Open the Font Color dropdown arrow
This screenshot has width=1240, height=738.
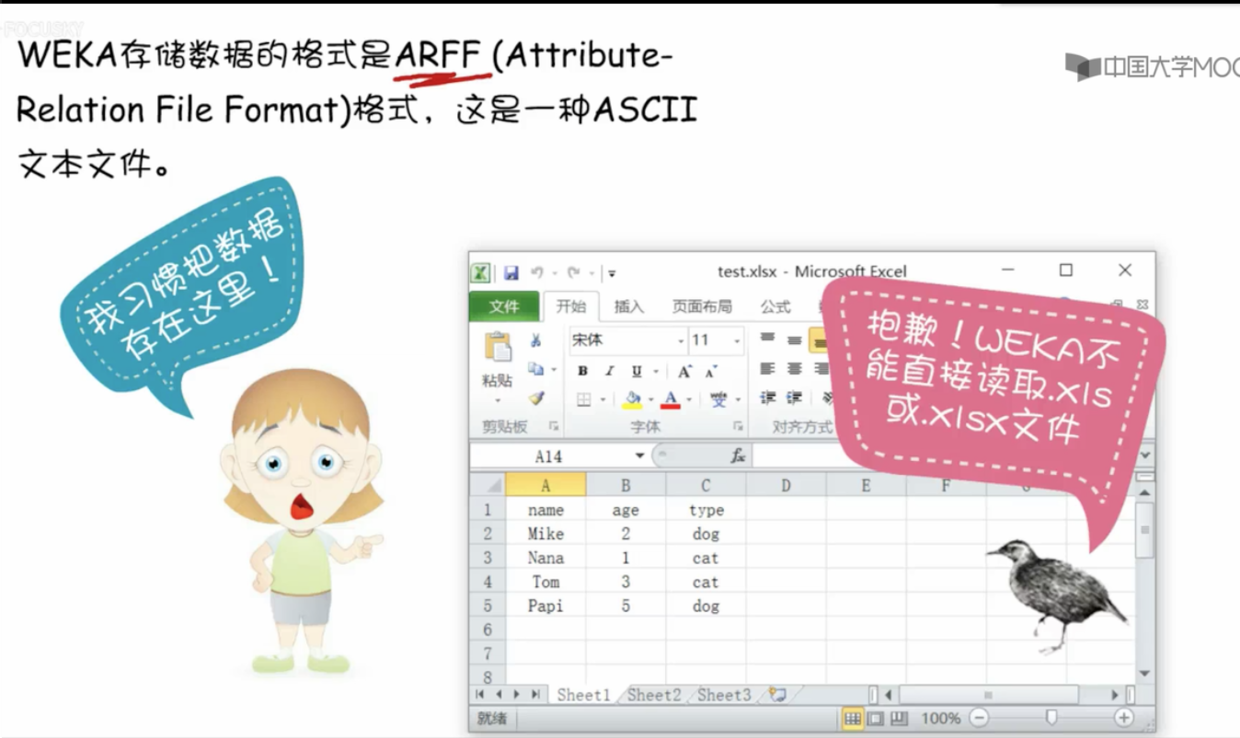[688, 400]
